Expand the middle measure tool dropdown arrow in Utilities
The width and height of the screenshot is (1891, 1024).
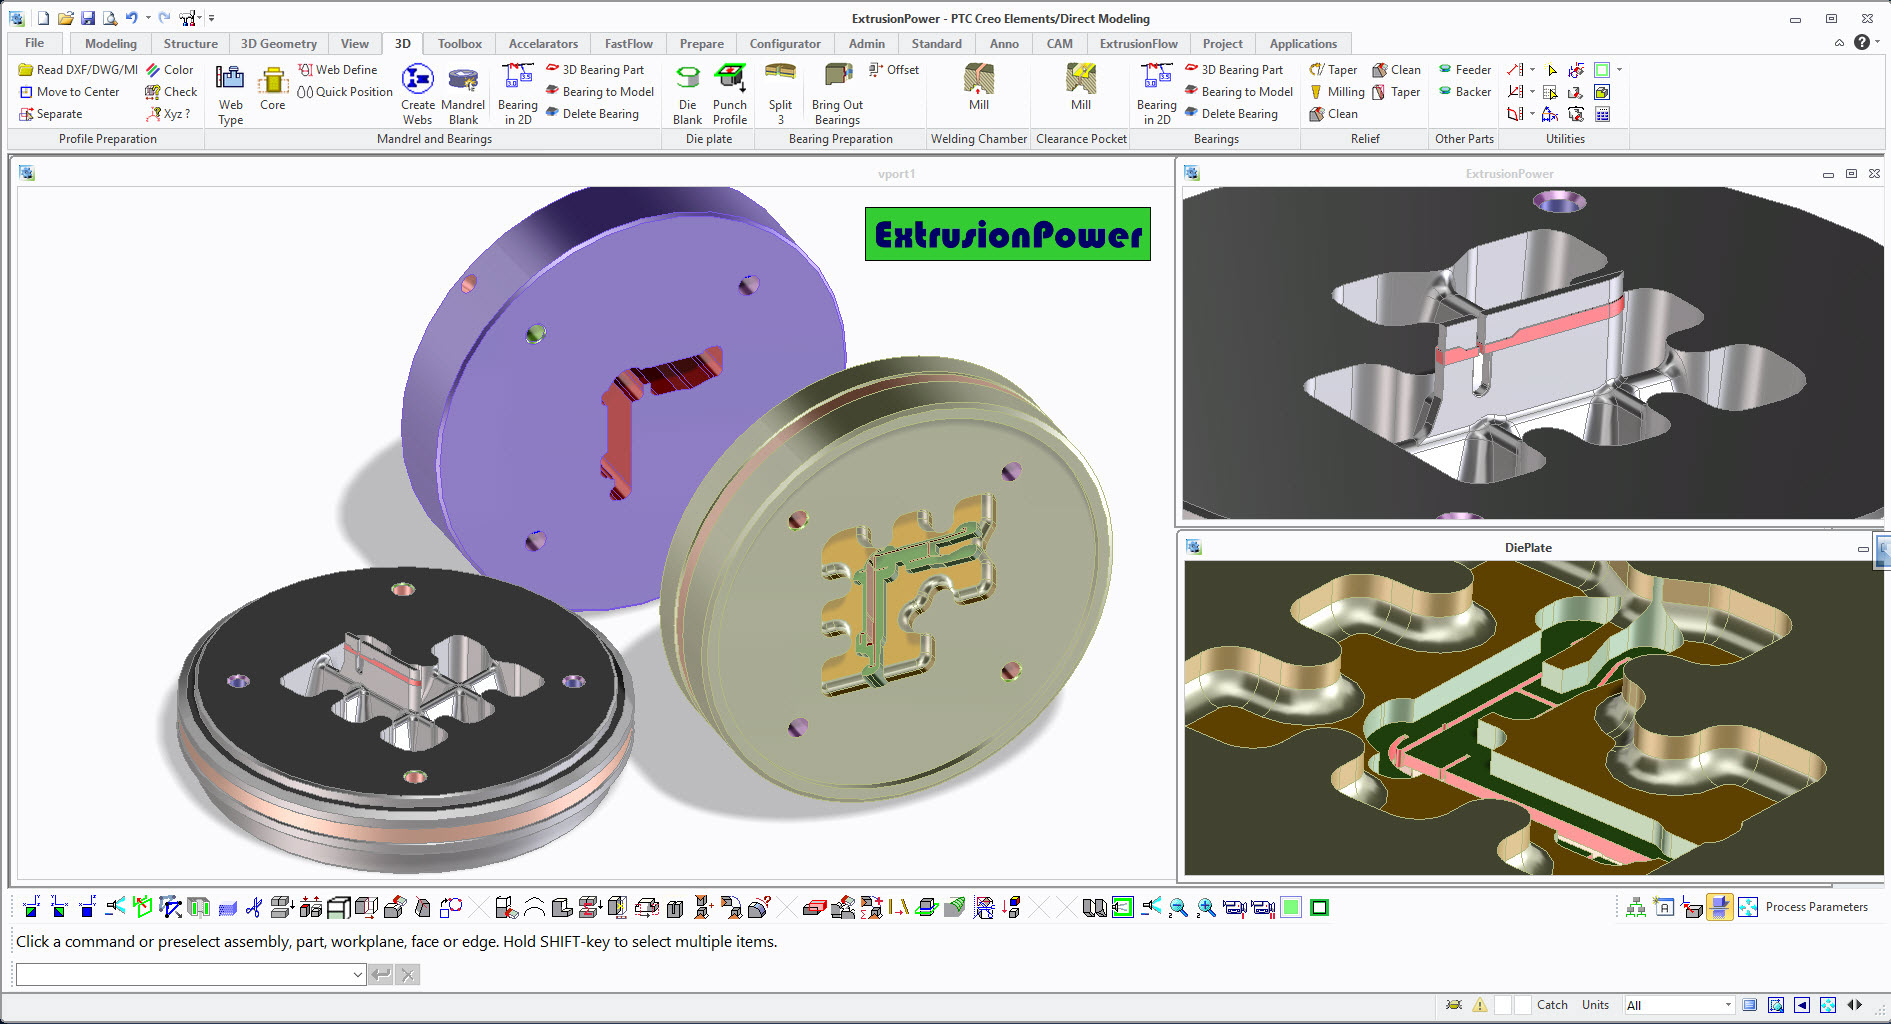1532,92
